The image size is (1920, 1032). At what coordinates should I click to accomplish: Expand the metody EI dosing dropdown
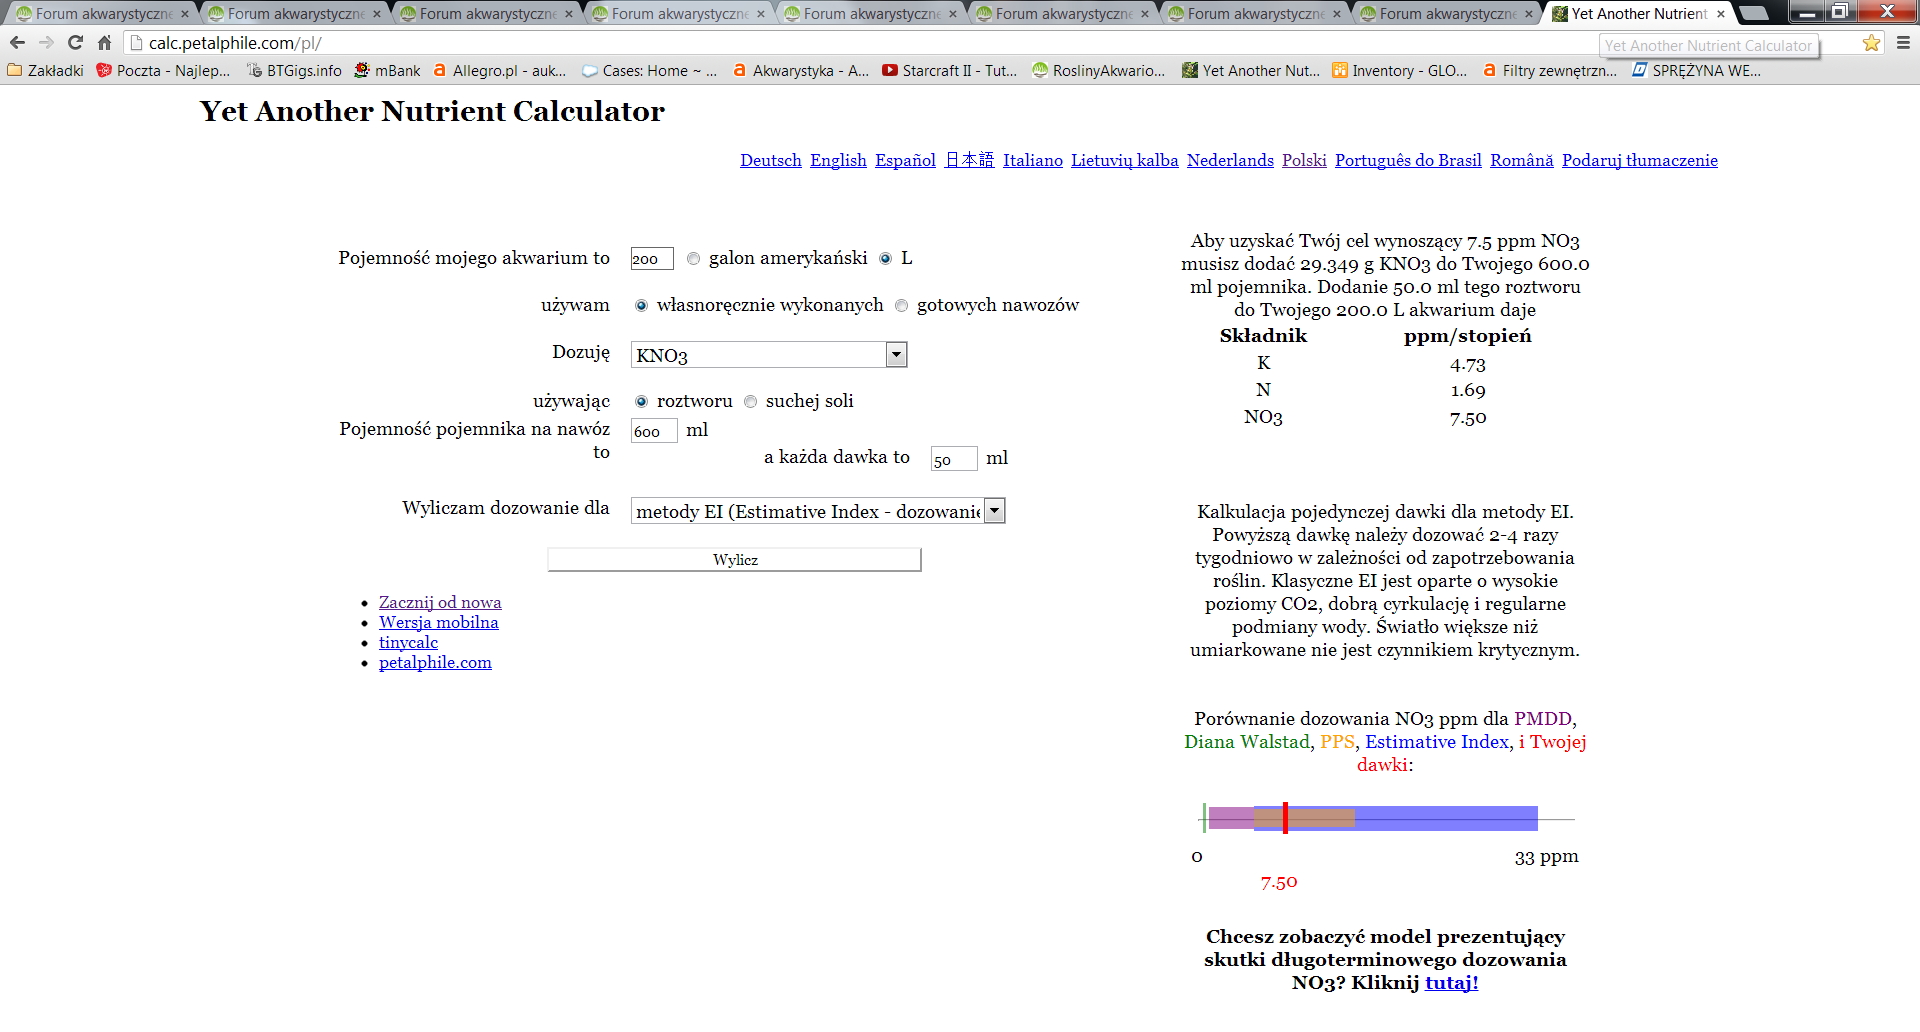pyautogui.click(x=818, y=511)
